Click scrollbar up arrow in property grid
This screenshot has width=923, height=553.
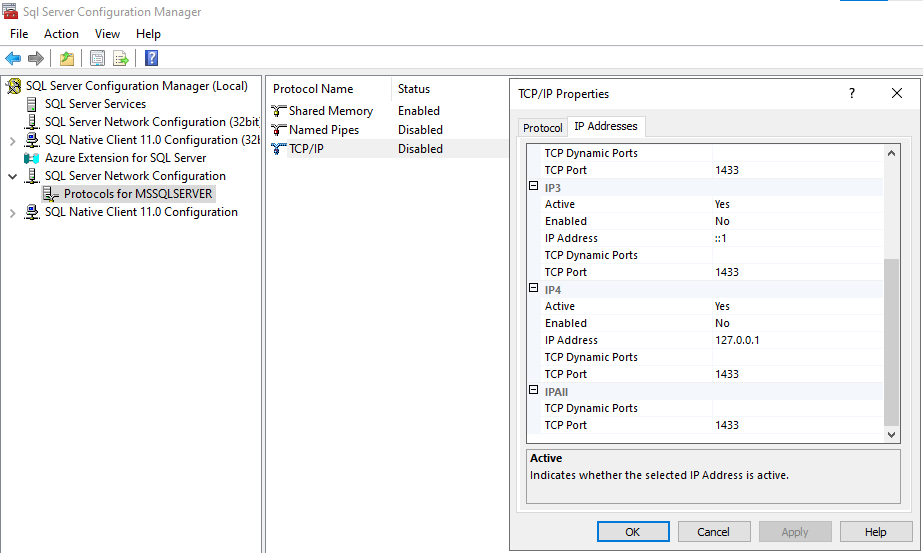(x=891, y=153)
